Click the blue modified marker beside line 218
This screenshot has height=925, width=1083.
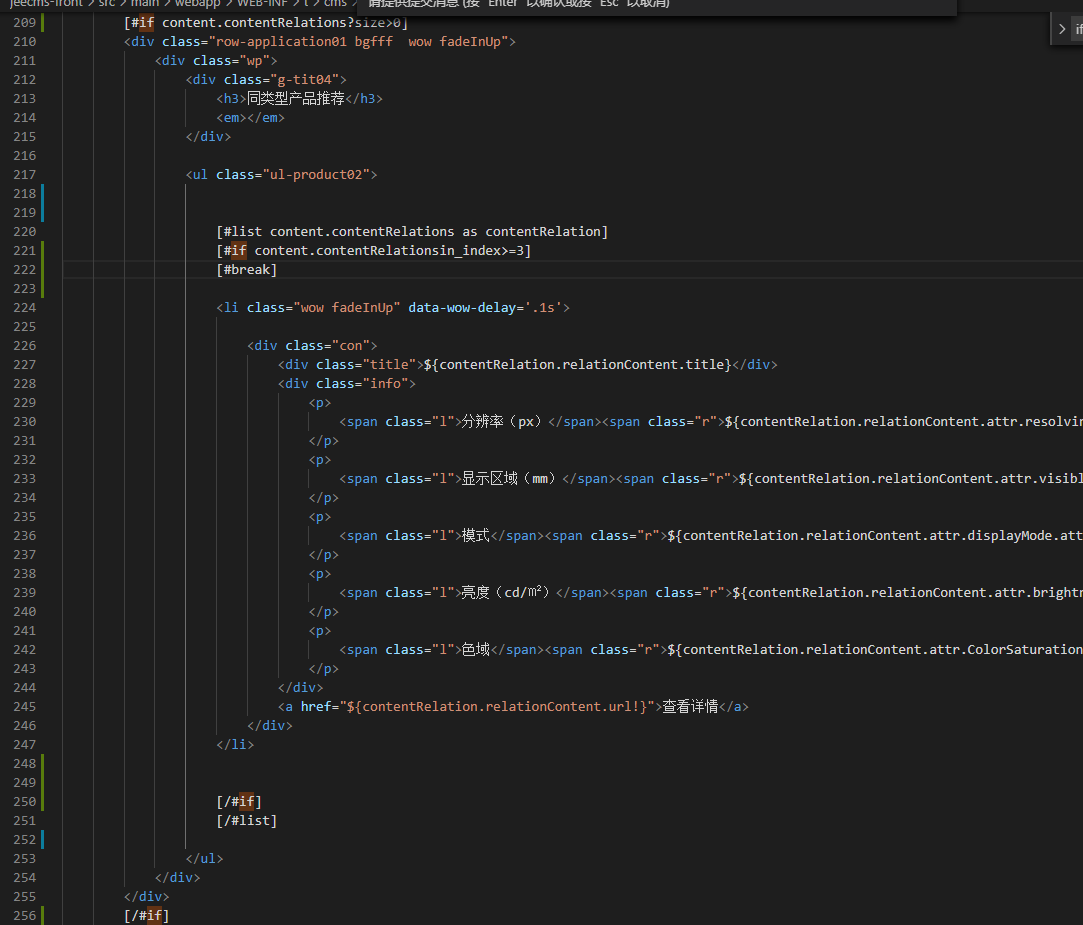pyautogui.click(x=43, y=194)
